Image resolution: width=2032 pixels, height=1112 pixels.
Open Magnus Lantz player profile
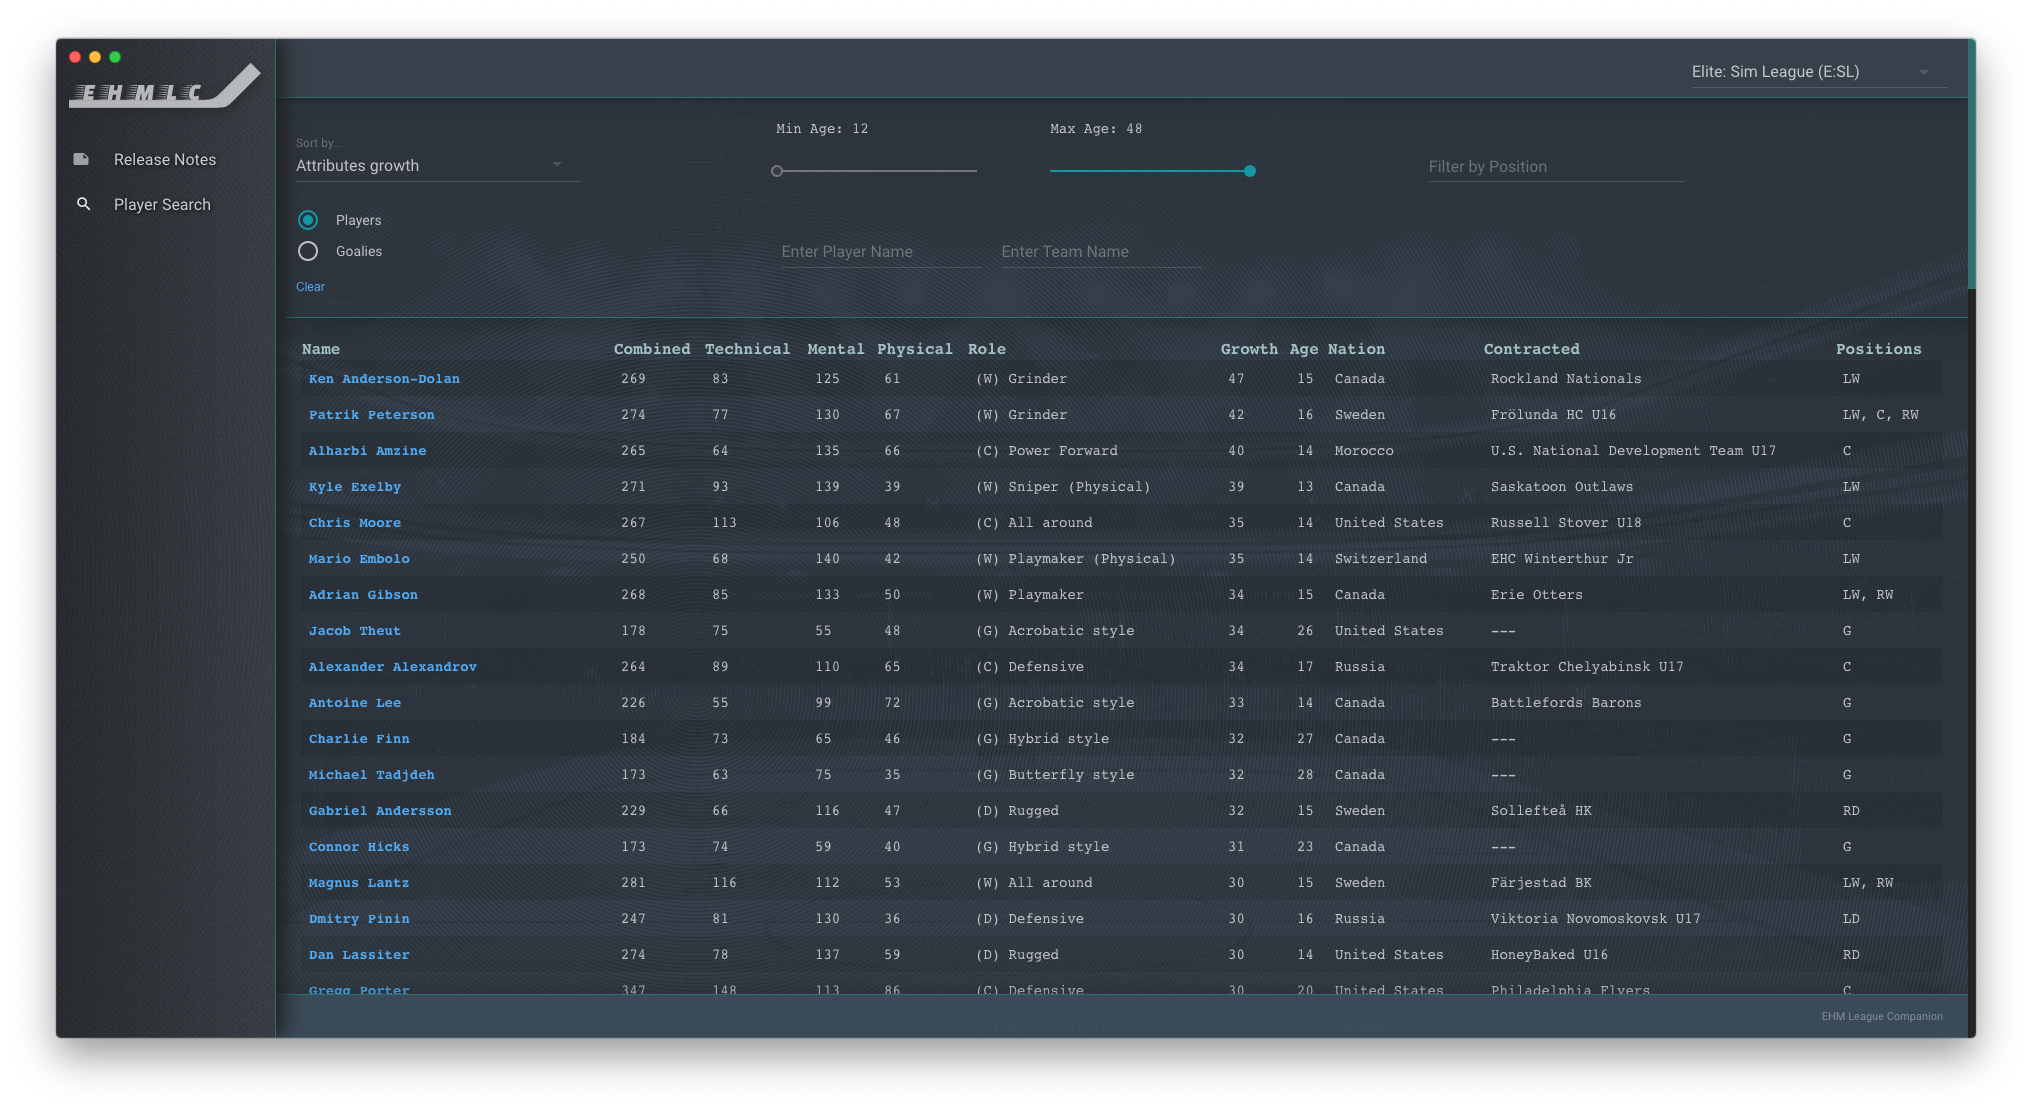click(x=359, y=883)
